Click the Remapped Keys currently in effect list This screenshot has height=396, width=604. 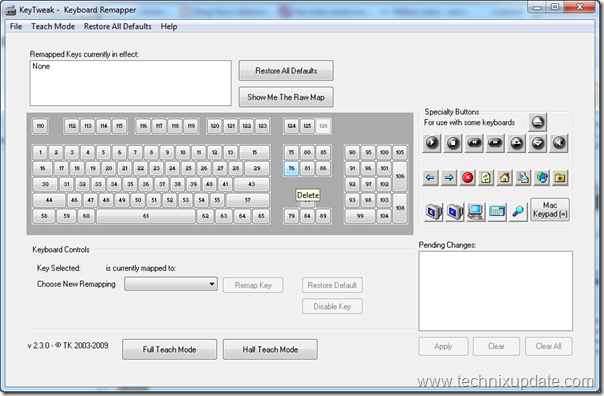(x=131, y=83)
